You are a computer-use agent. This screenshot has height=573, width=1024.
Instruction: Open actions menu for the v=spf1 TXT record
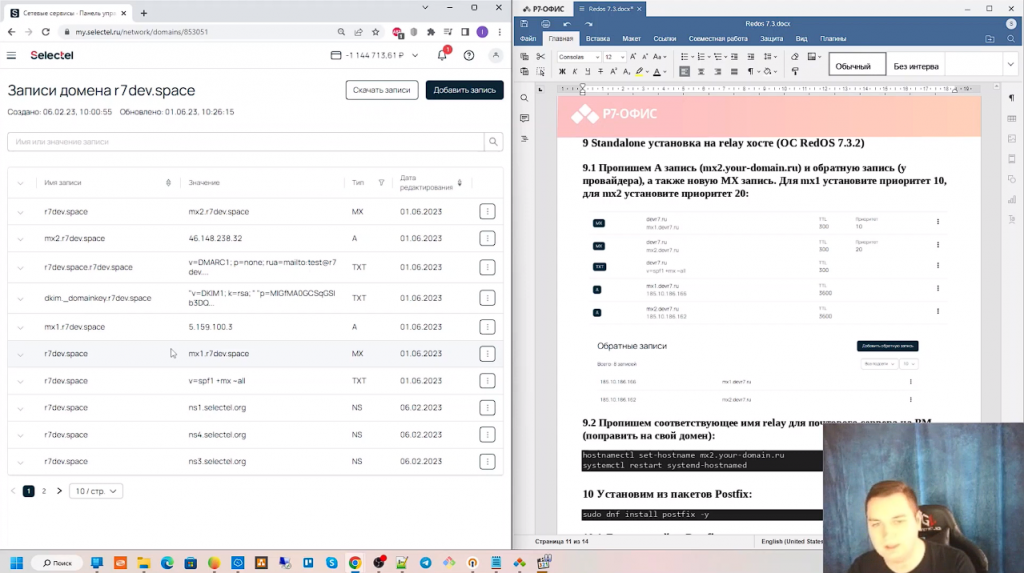487,381
